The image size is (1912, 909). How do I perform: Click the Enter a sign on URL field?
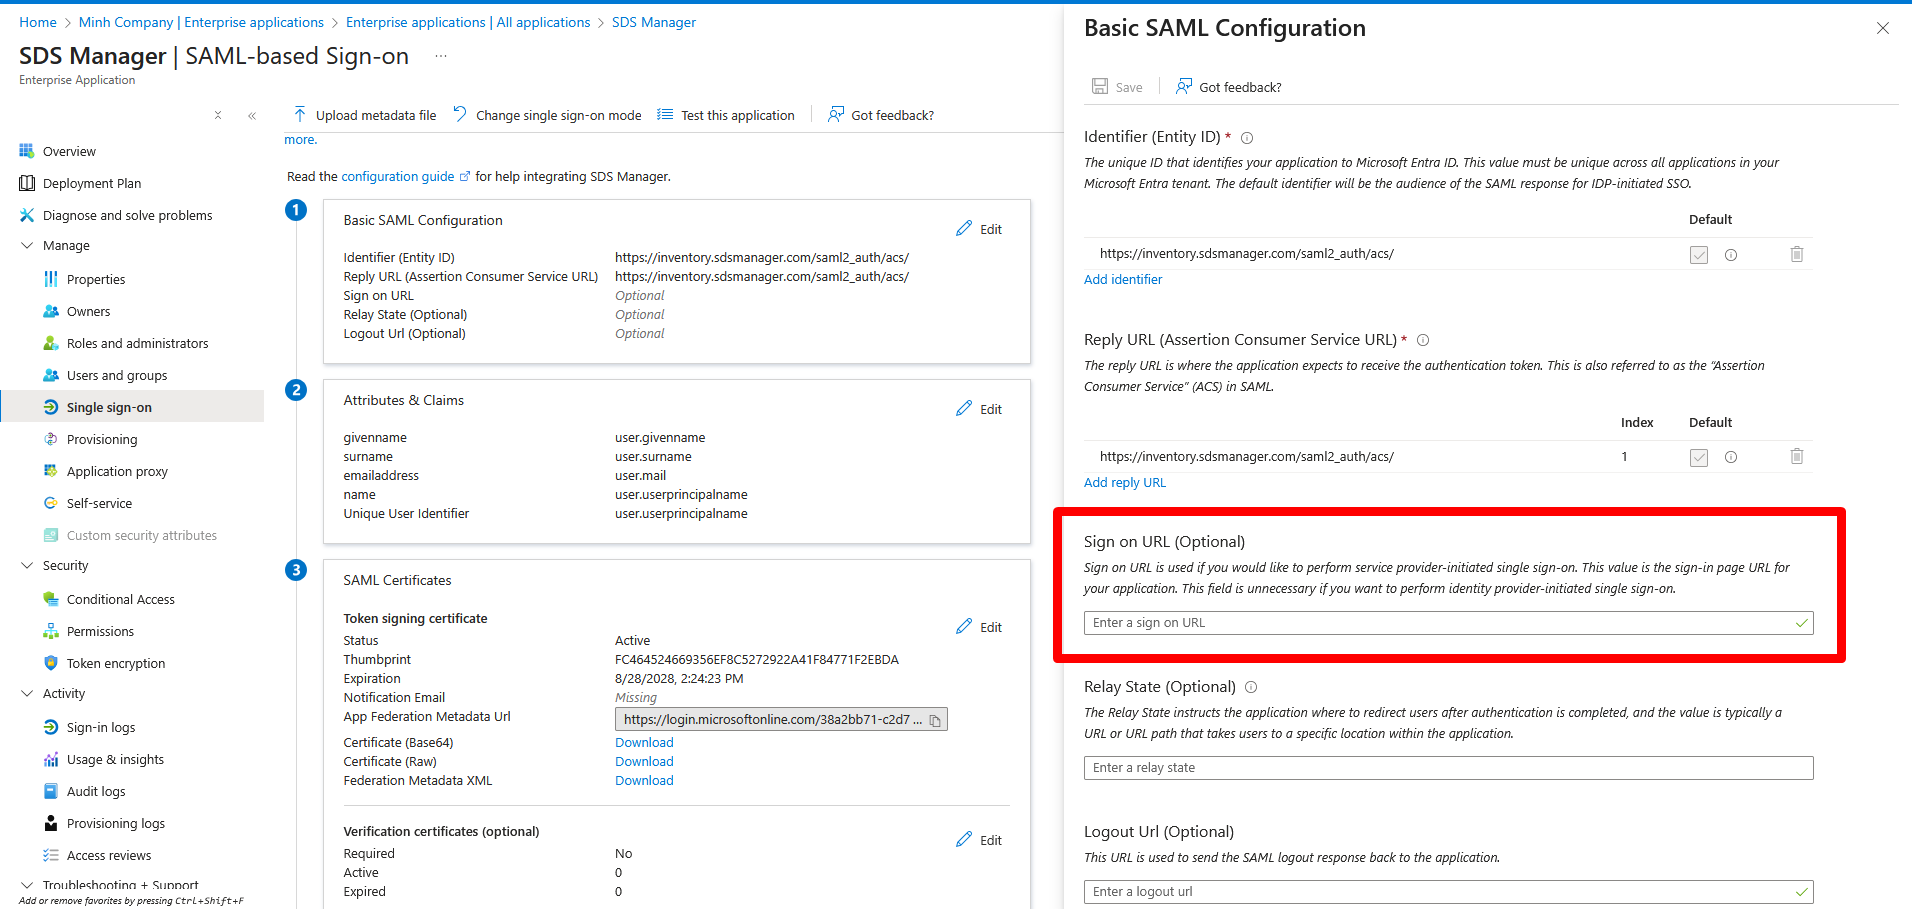[1448, 623]
